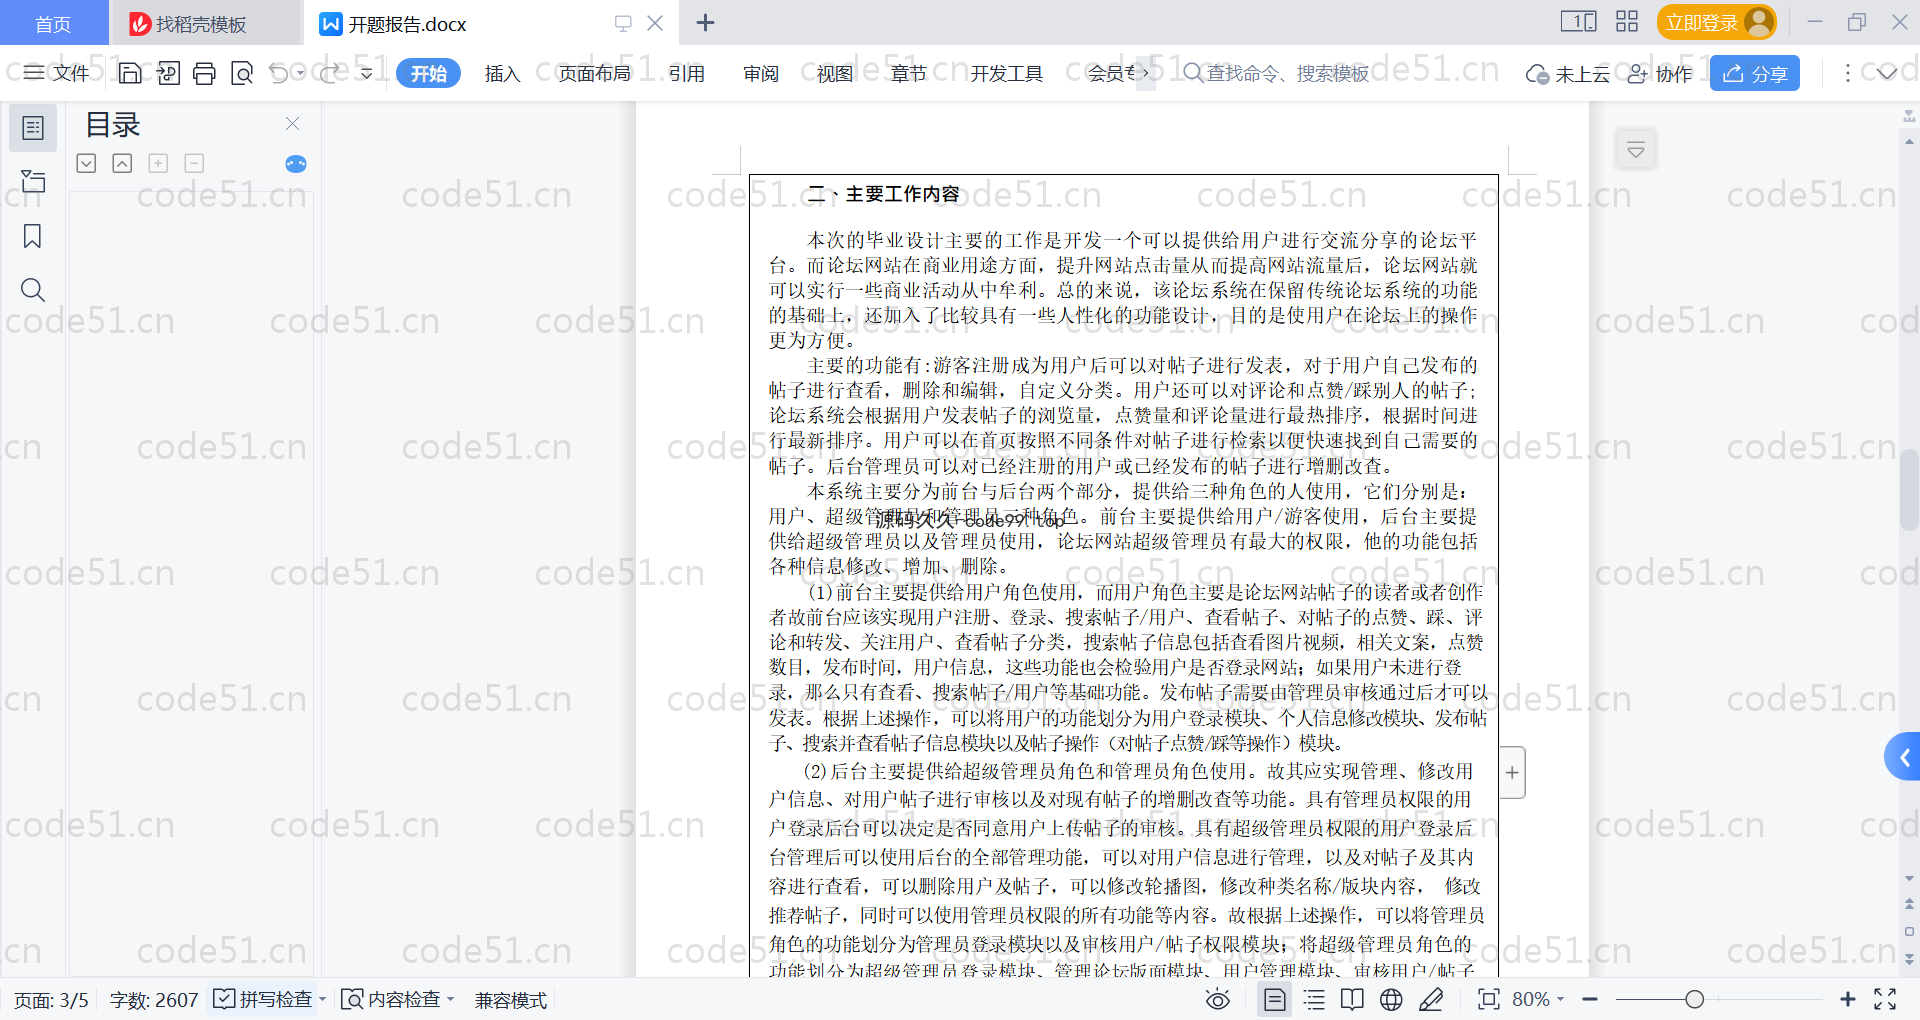This screenshot has height=1020, width=1920.
Task: Click the 兼容模式 status label
Action: tap(510, 1000)
